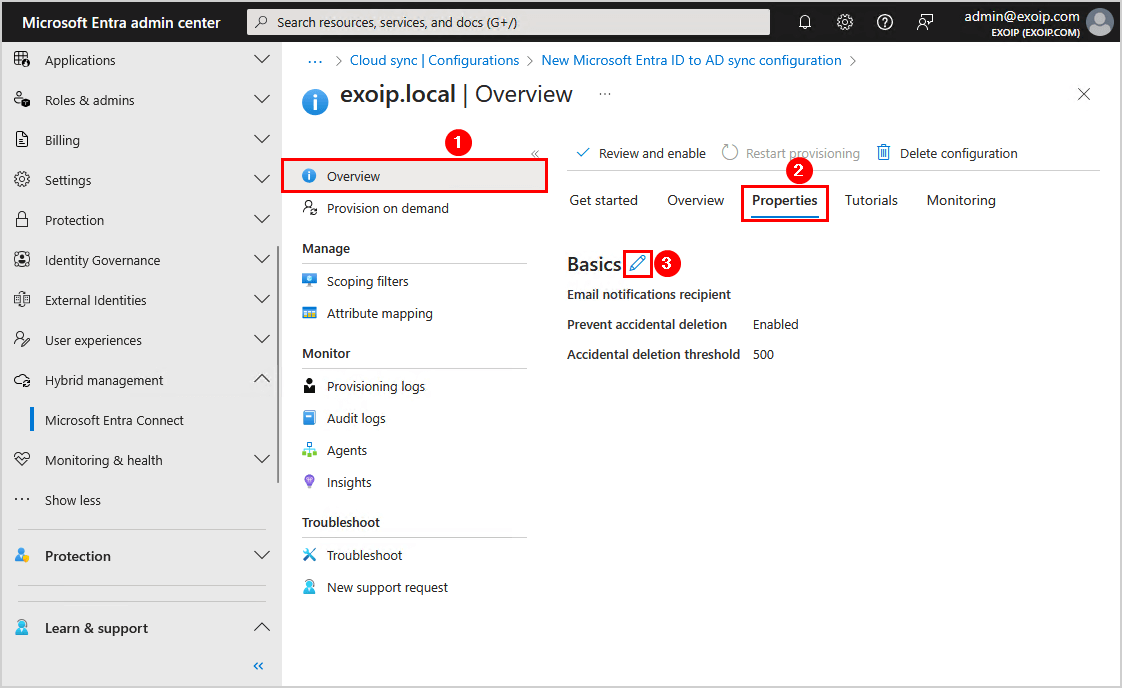Open the notifications bell icon
The width and height of the screenshot is (1122, 688).
[805, 22]
